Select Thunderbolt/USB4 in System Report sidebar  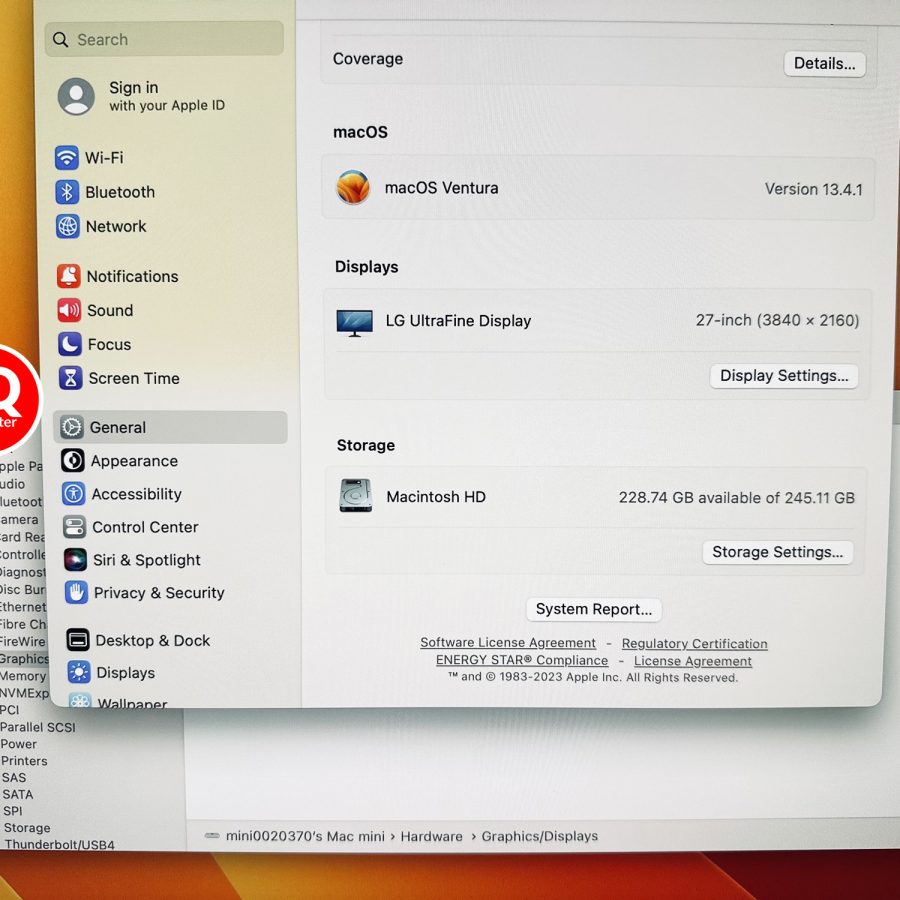[x=60, y=844]
